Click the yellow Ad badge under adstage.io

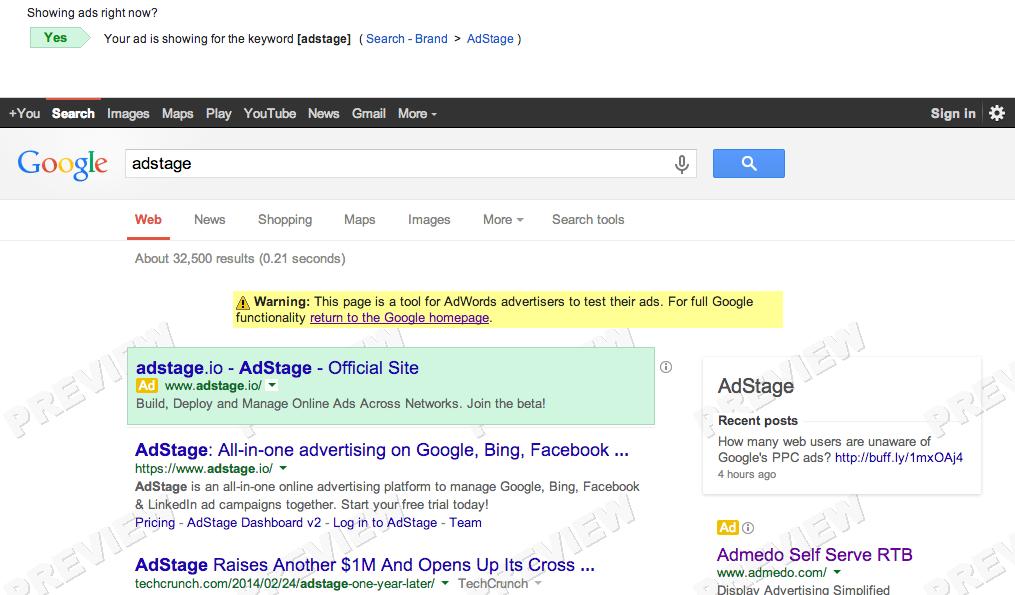[x=147, y=386]
